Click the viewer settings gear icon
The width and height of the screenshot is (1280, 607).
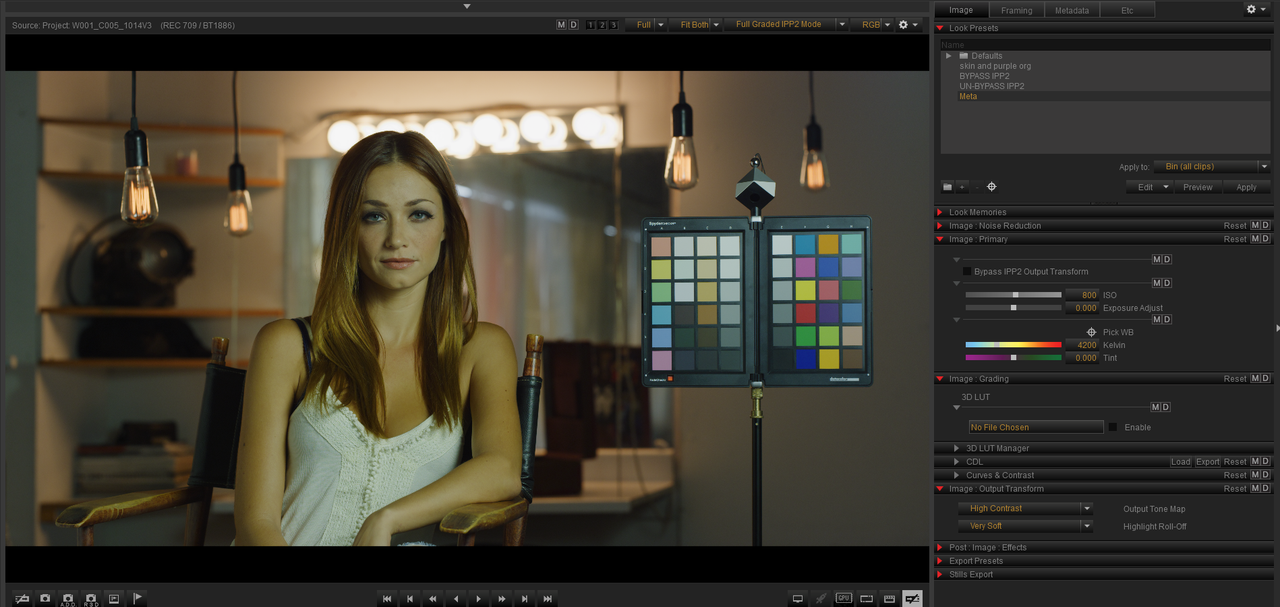(x=903, y=25)
